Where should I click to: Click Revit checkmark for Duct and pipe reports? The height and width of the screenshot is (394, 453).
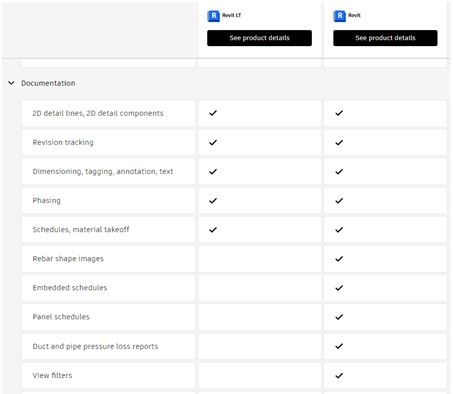(x=339, y=346)
